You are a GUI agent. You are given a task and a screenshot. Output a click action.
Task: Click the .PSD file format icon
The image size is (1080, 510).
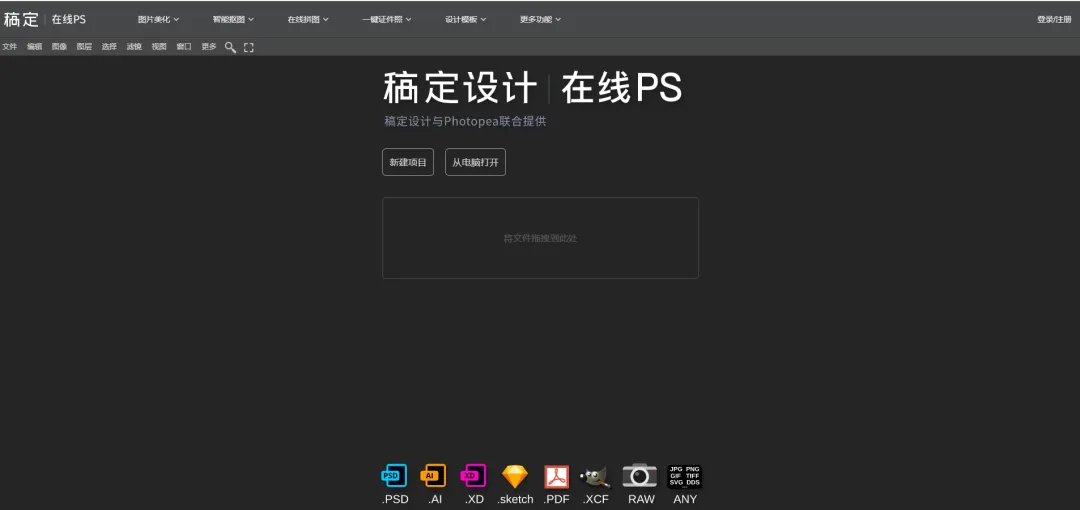[x=394, y=476]
